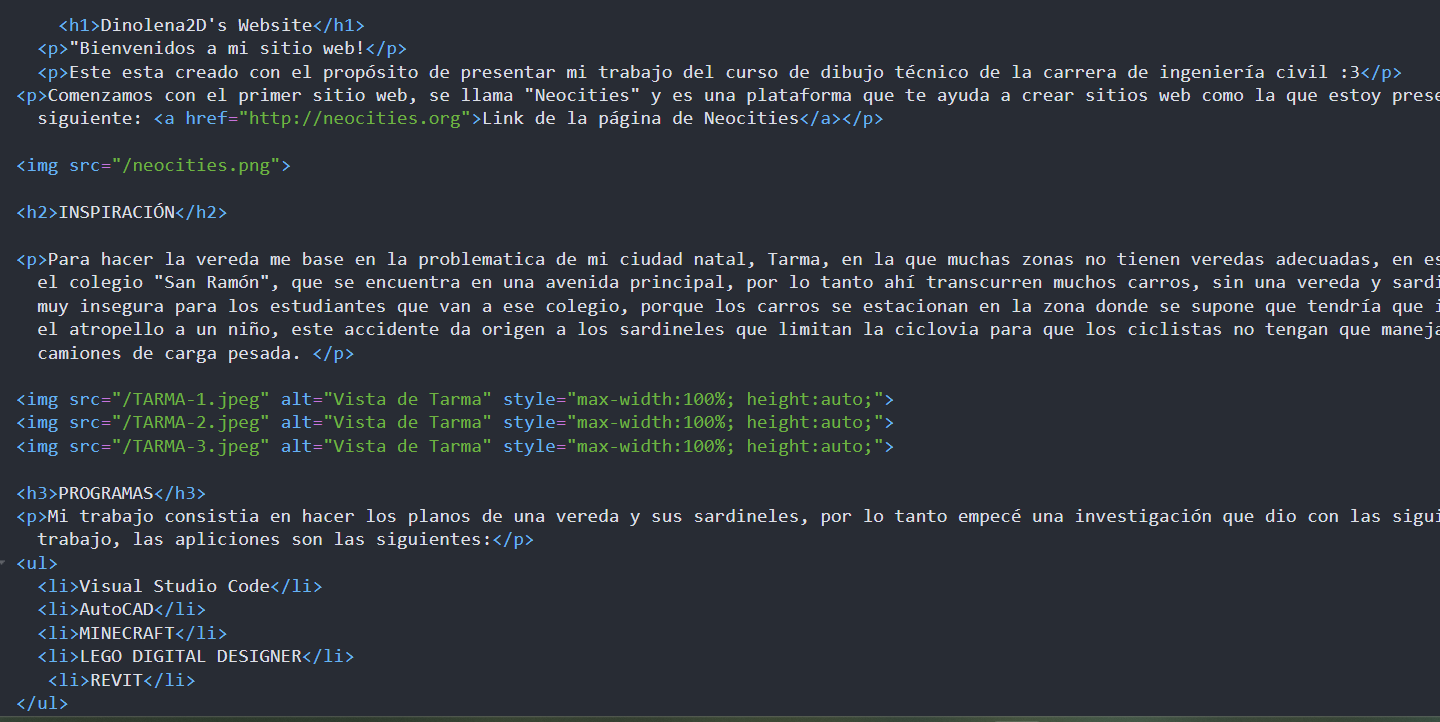Screen dimensions: 1440x722
Task: Click the image source "/TARMA-1.jpeg"
Action: [190, 399]
